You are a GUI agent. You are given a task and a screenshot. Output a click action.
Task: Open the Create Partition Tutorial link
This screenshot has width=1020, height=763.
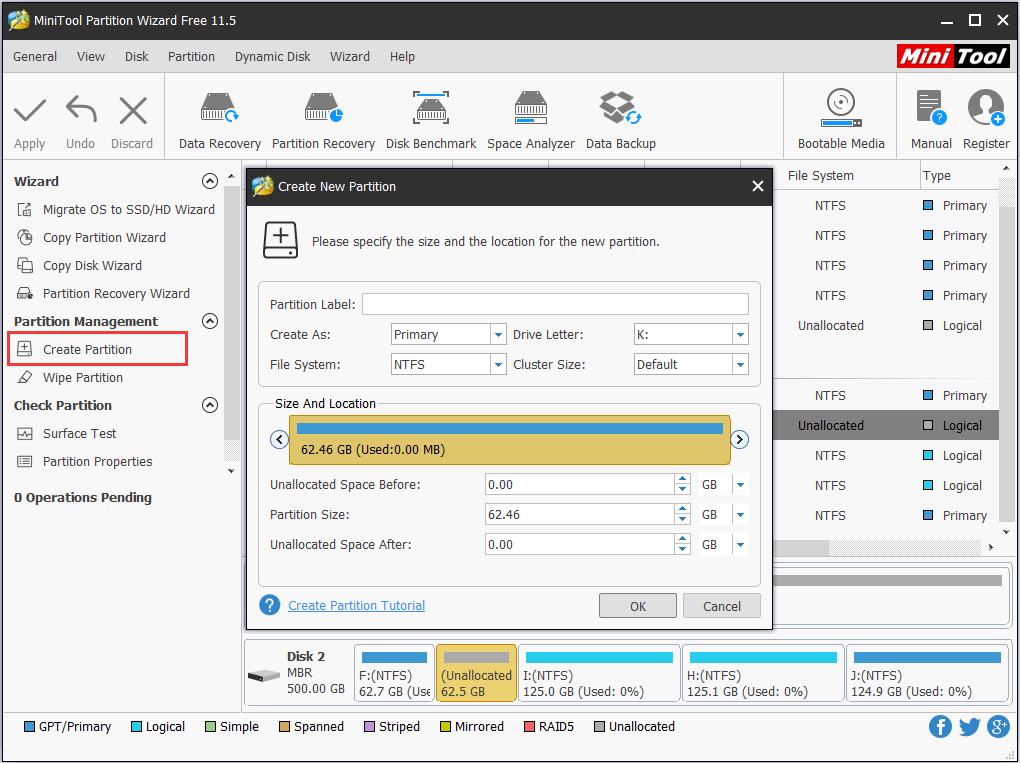[x=356, y=606]
